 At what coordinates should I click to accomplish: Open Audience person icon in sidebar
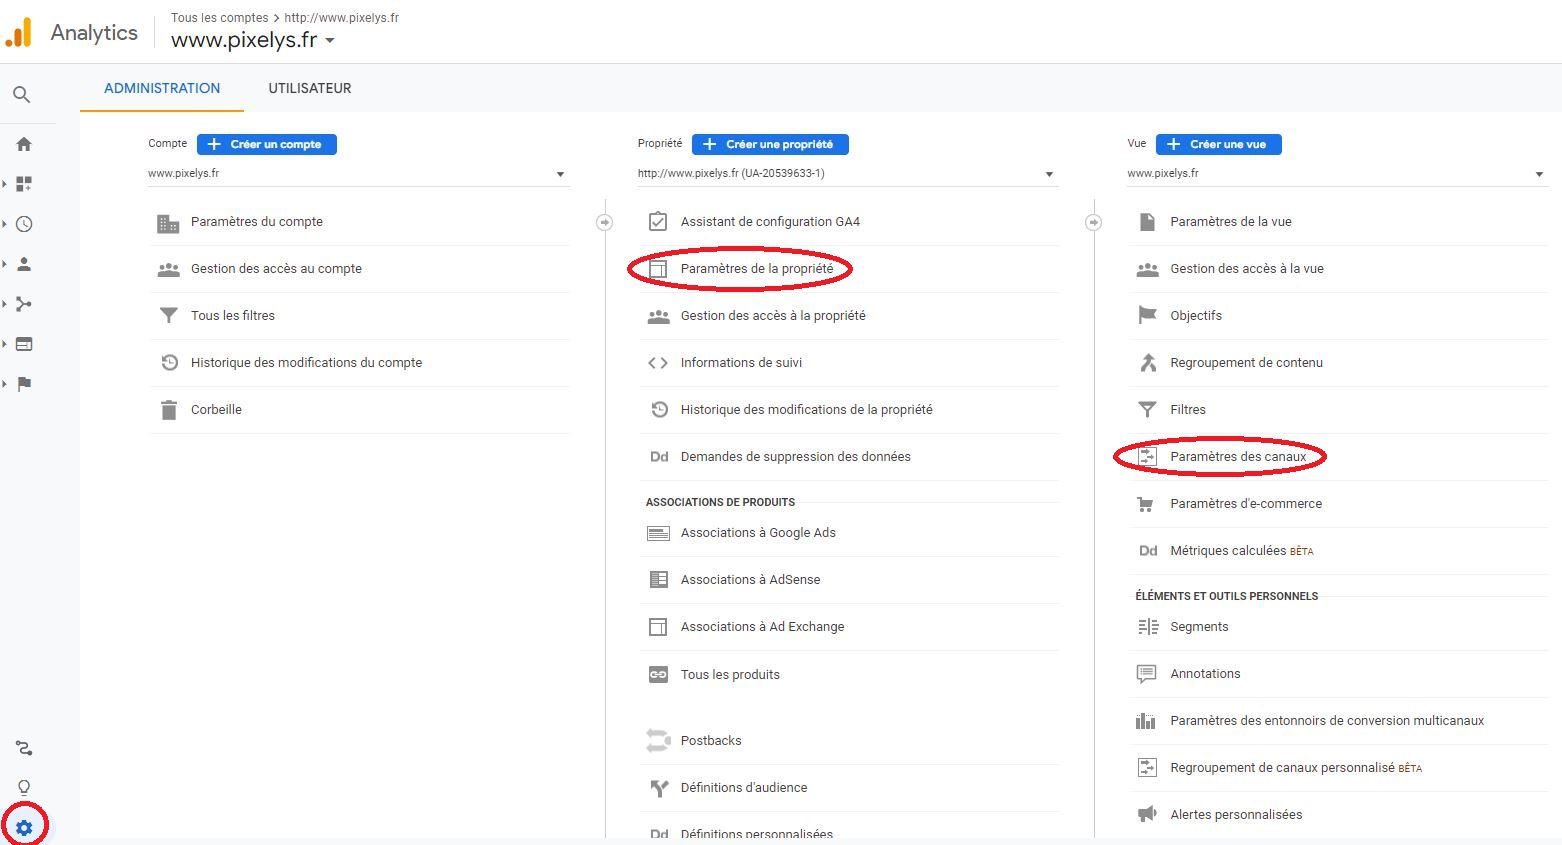pyautogui.click(x=24, y=264)
